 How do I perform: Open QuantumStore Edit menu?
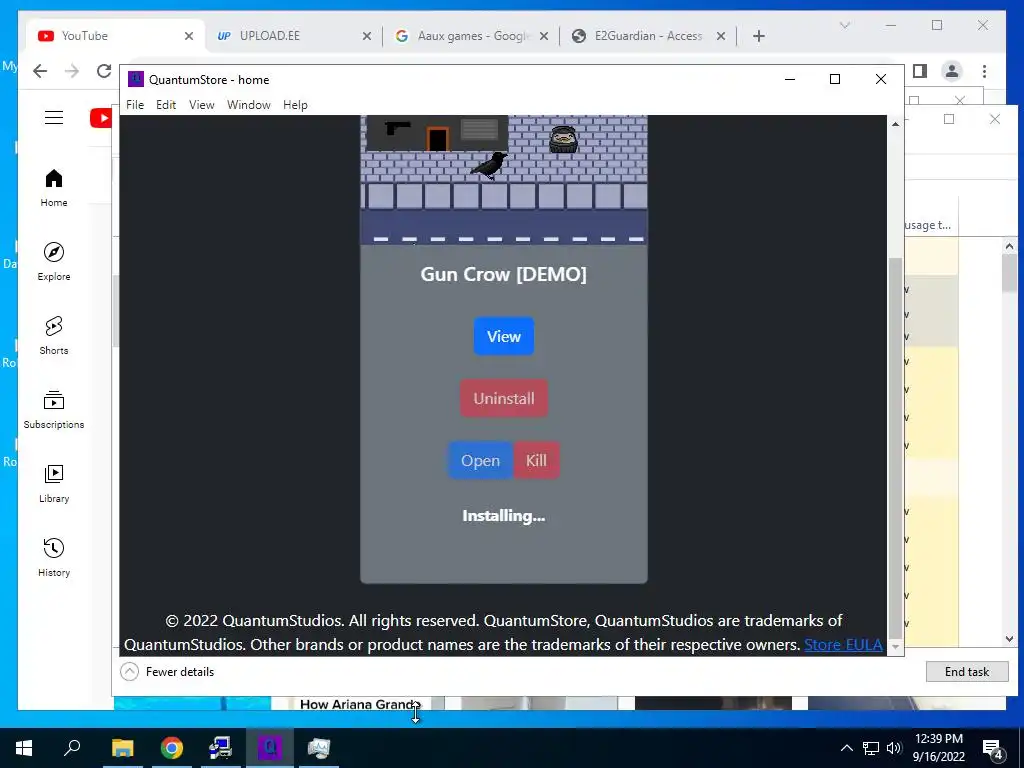point(166,105)
